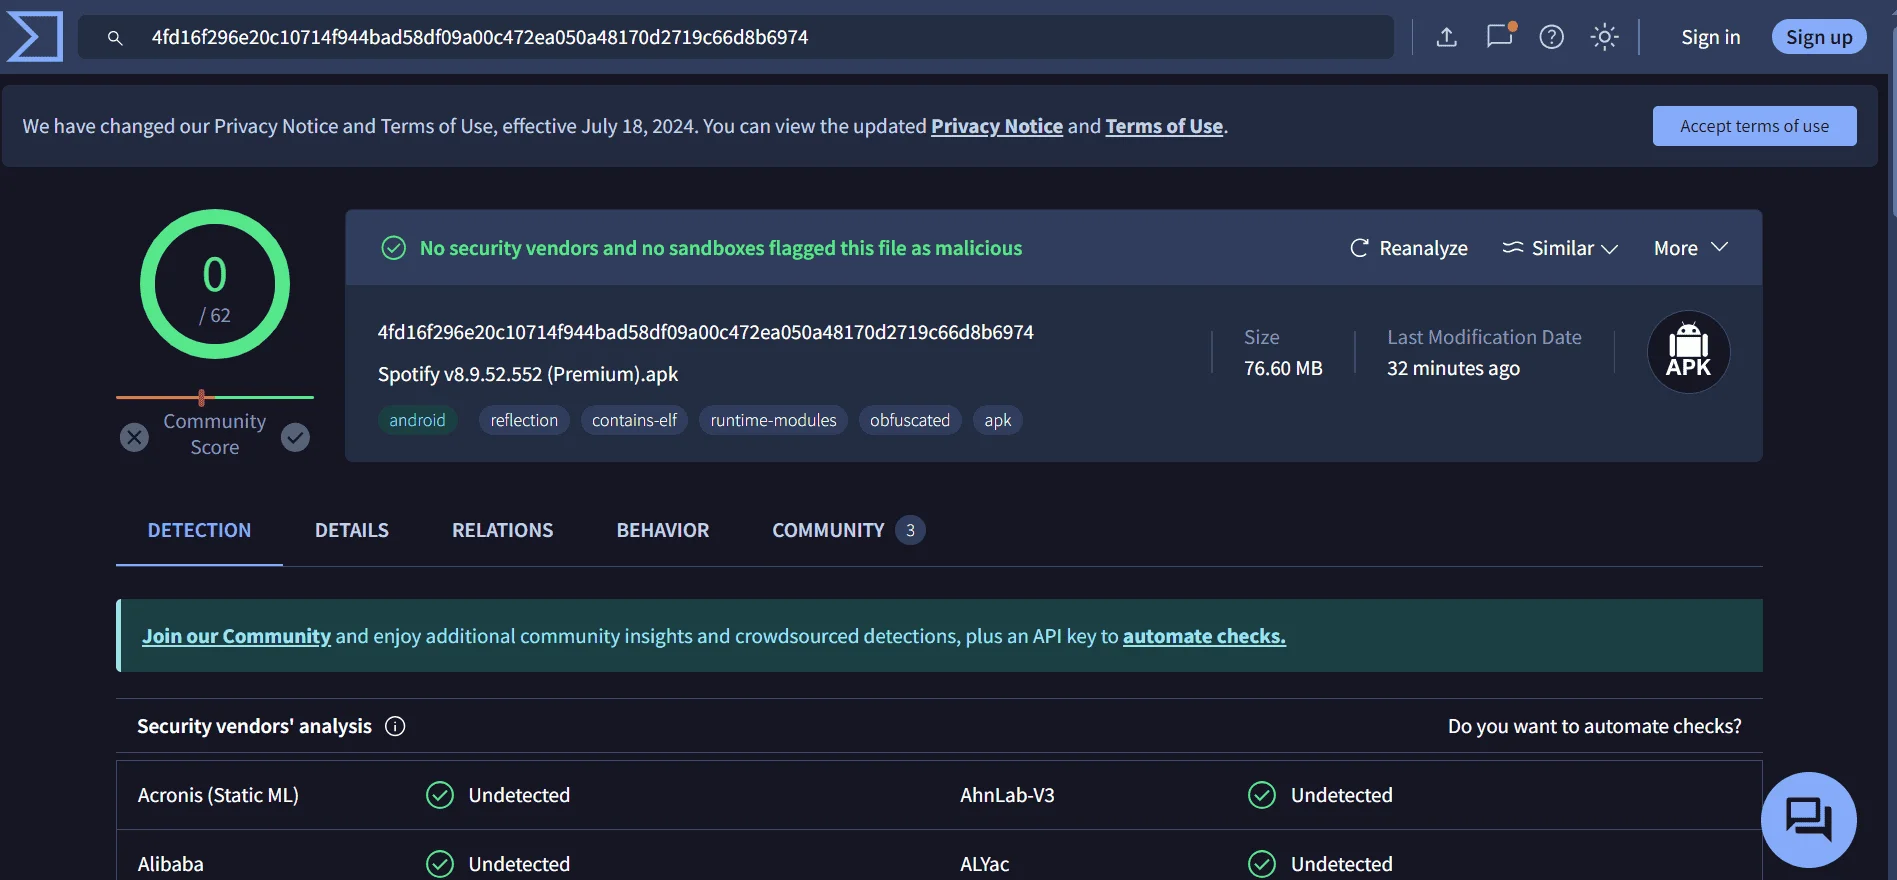Vote positive on Community Score
1897x880 pixels.
(x=295, y=437)
